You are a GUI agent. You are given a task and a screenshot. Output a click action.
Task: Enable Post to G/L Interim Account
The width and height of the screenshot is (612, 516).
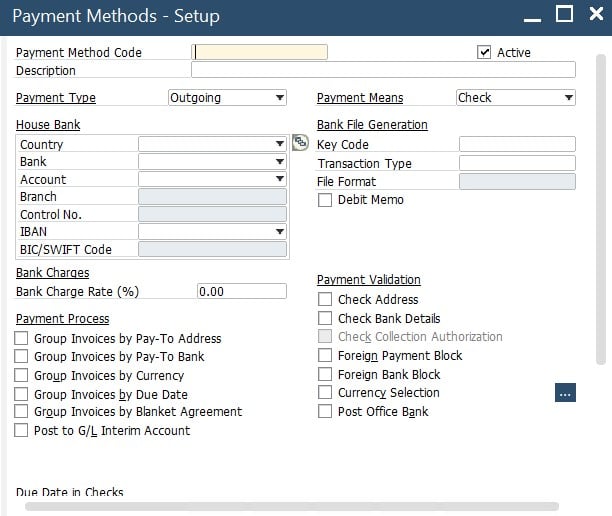22,430
